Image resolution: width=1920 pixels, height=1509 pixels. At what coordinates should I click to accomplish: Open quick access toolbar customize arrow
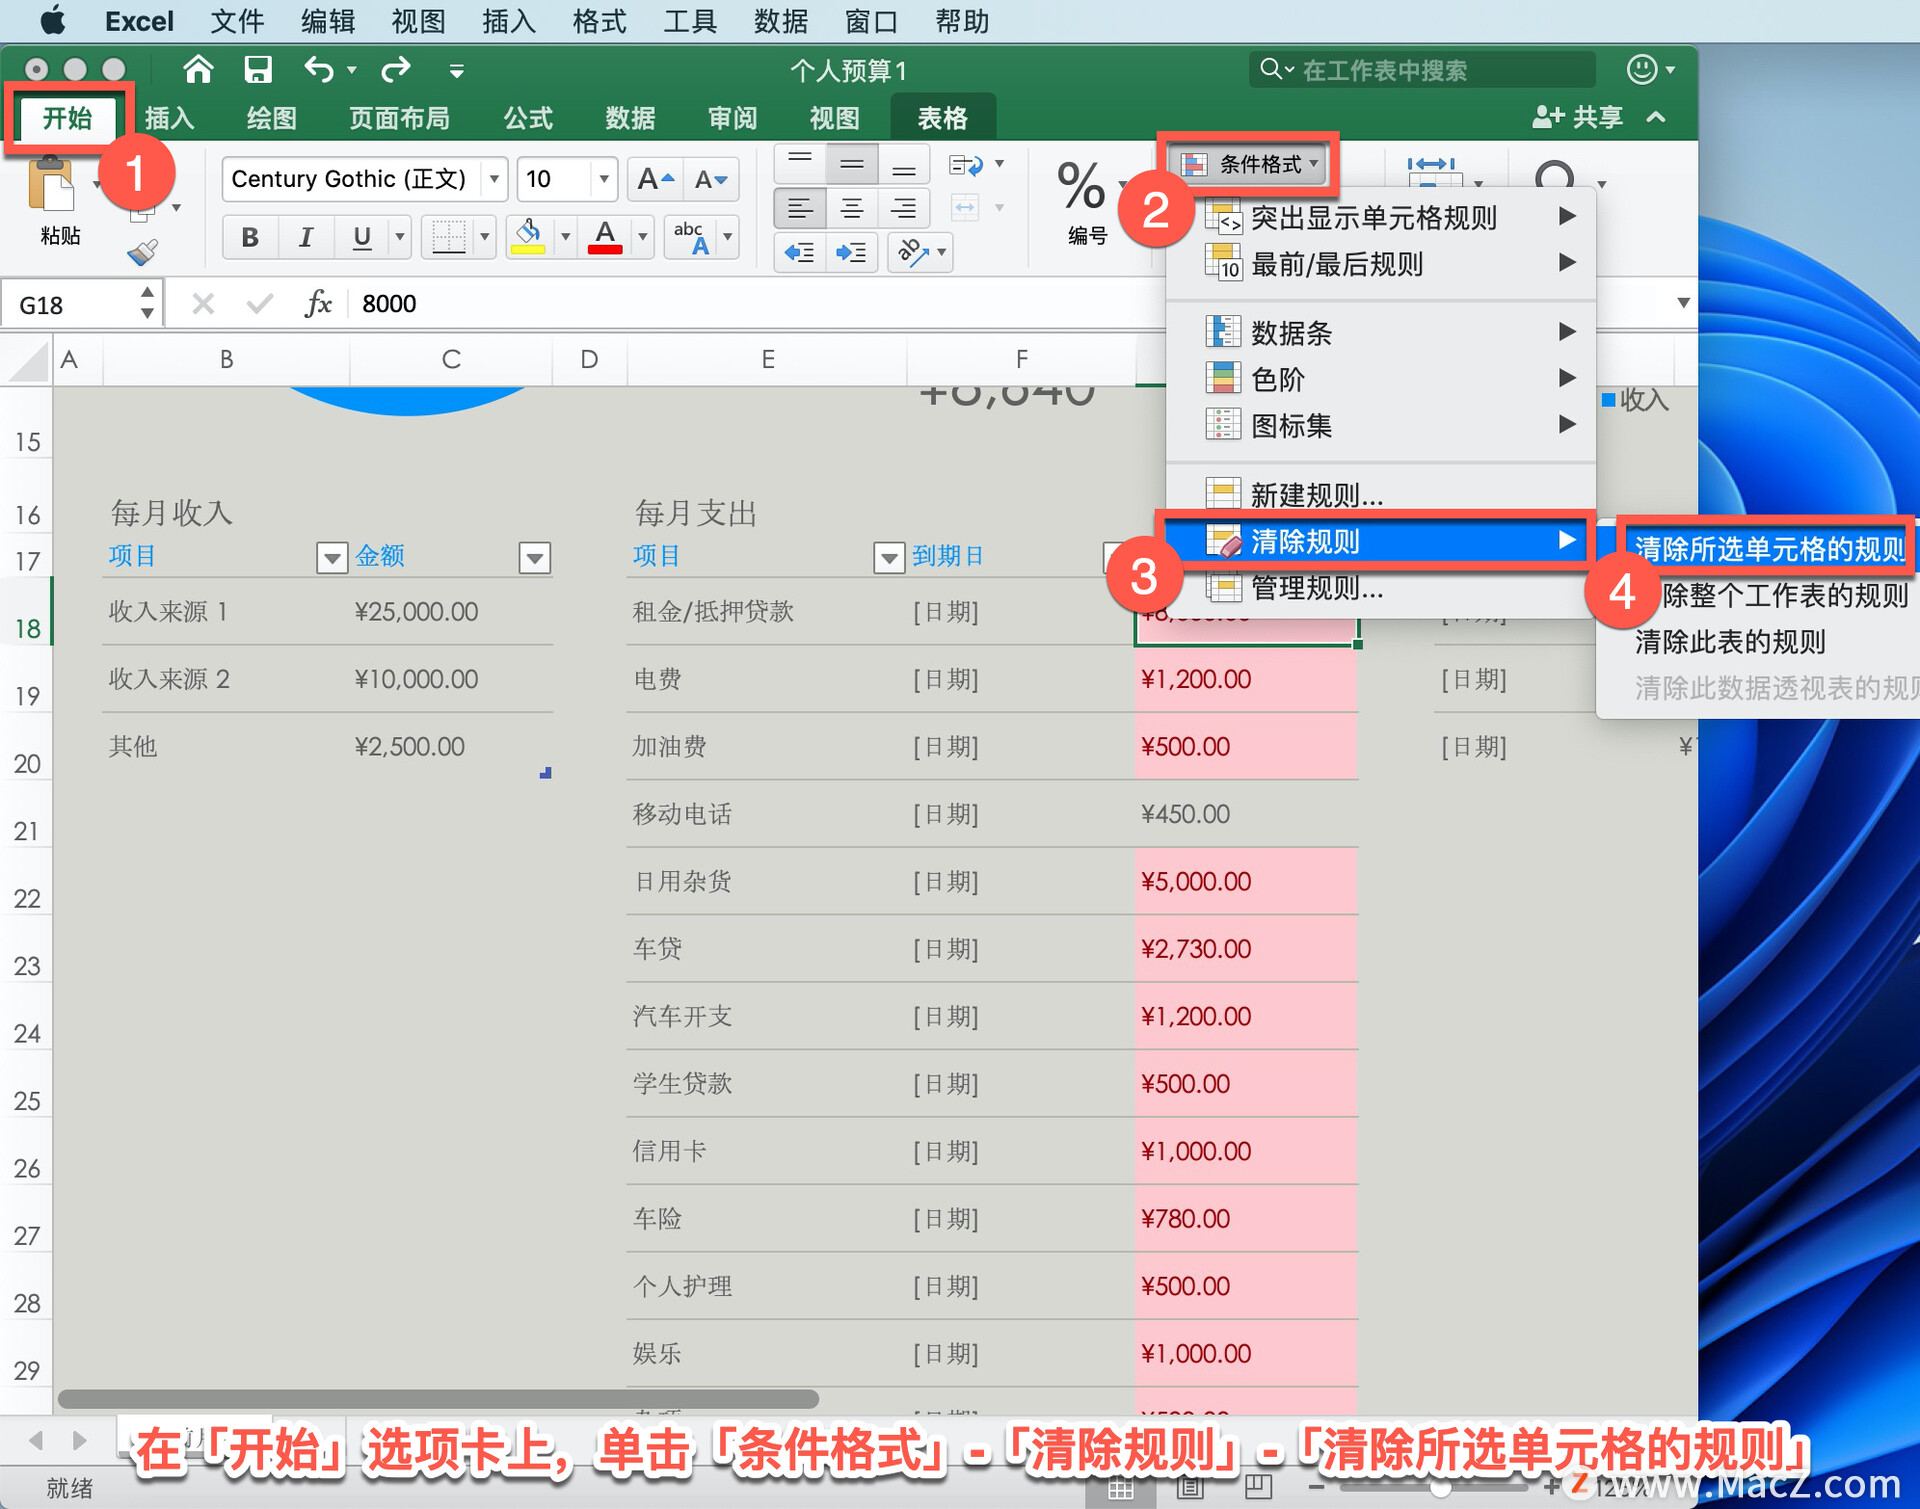point(456,70)
